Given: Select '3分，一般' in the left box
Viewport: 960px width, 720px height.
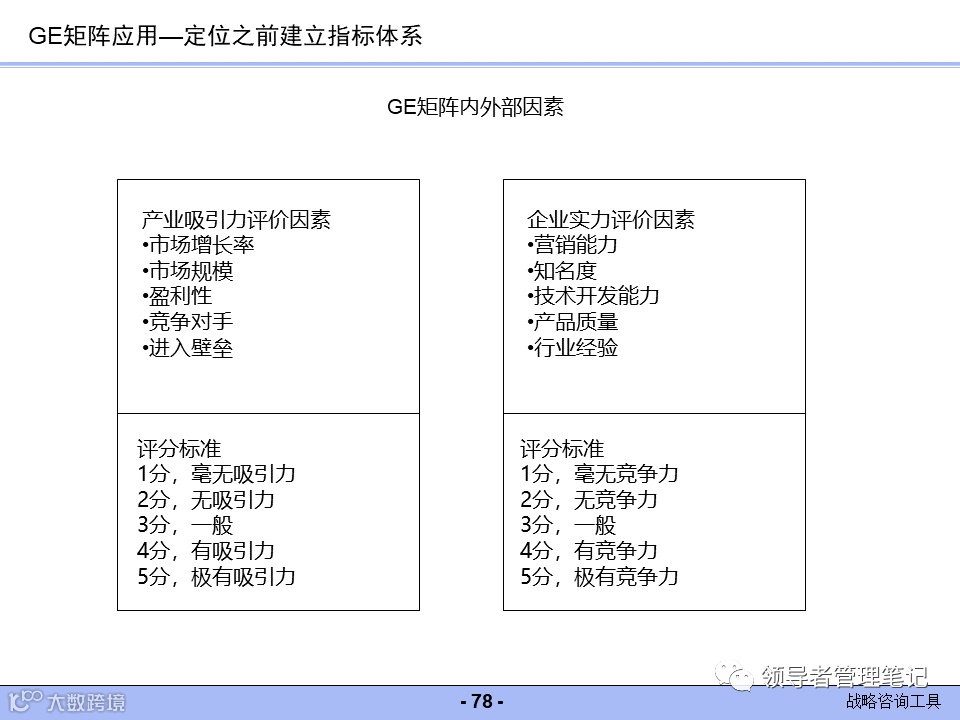Looking at the screenshot, I should click(185, 525).
